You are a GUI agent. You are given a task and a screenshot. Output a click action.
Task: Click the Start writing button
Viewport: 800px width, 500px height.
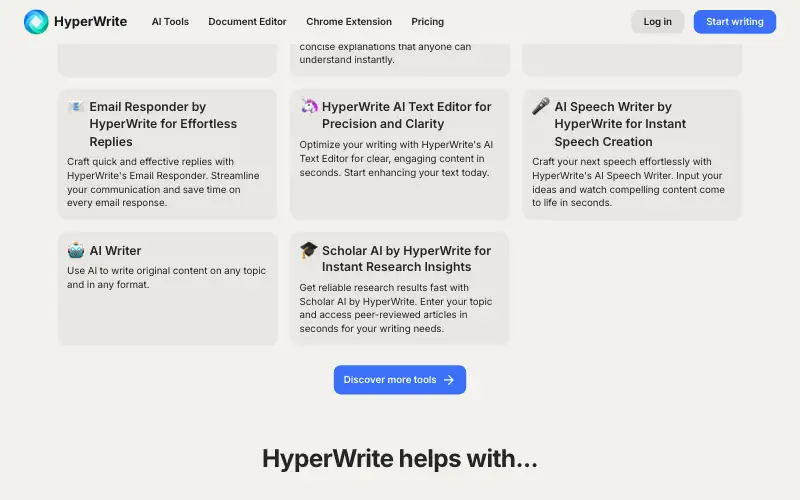[735, 22]
